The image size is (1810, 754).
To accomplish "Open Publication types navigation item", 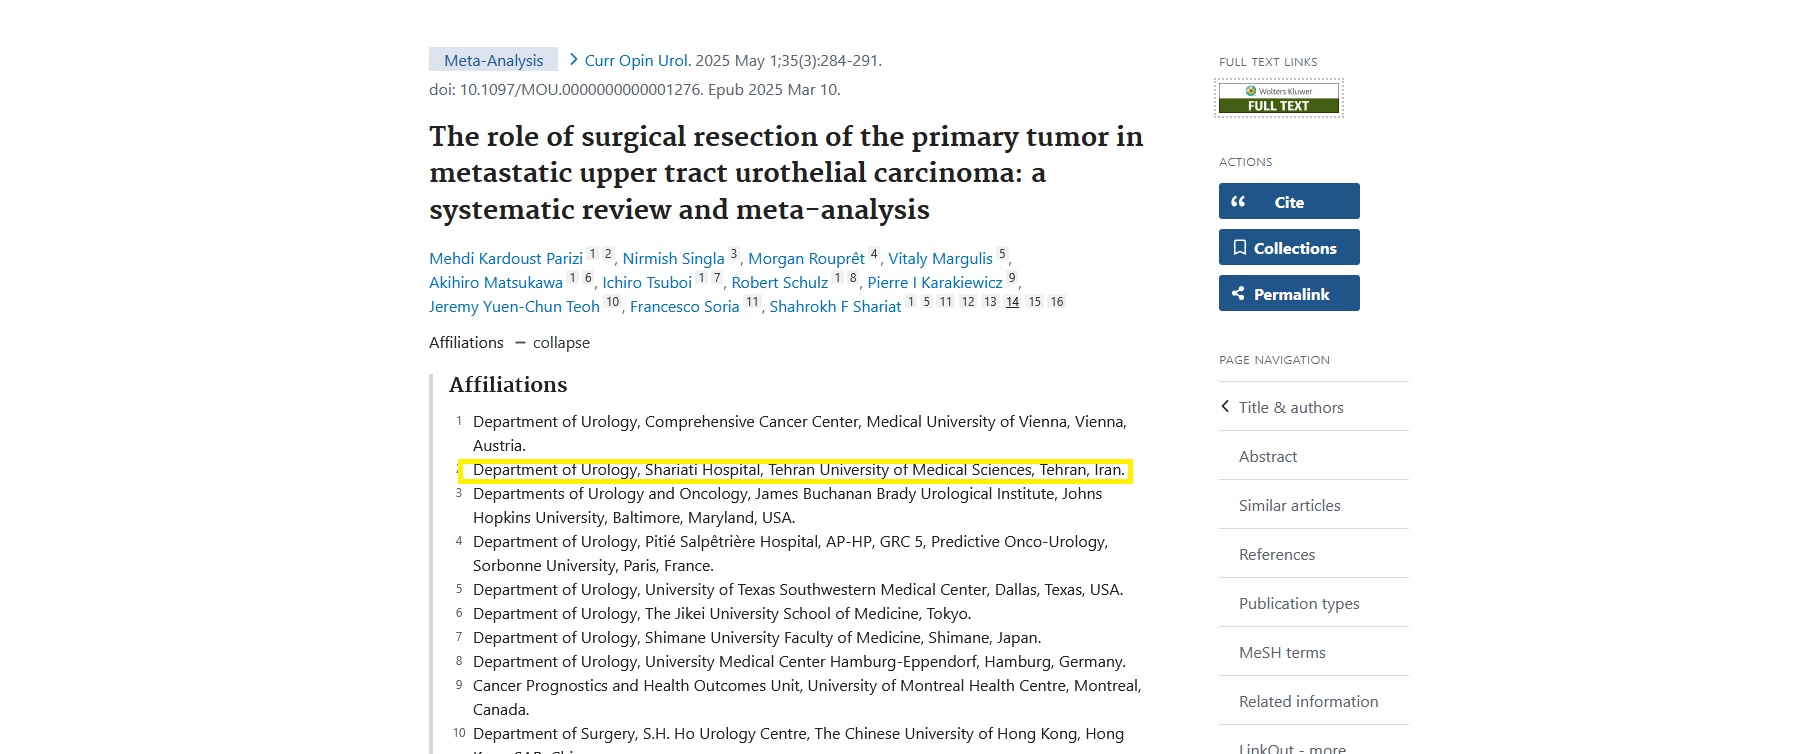I will [1298, 604].
